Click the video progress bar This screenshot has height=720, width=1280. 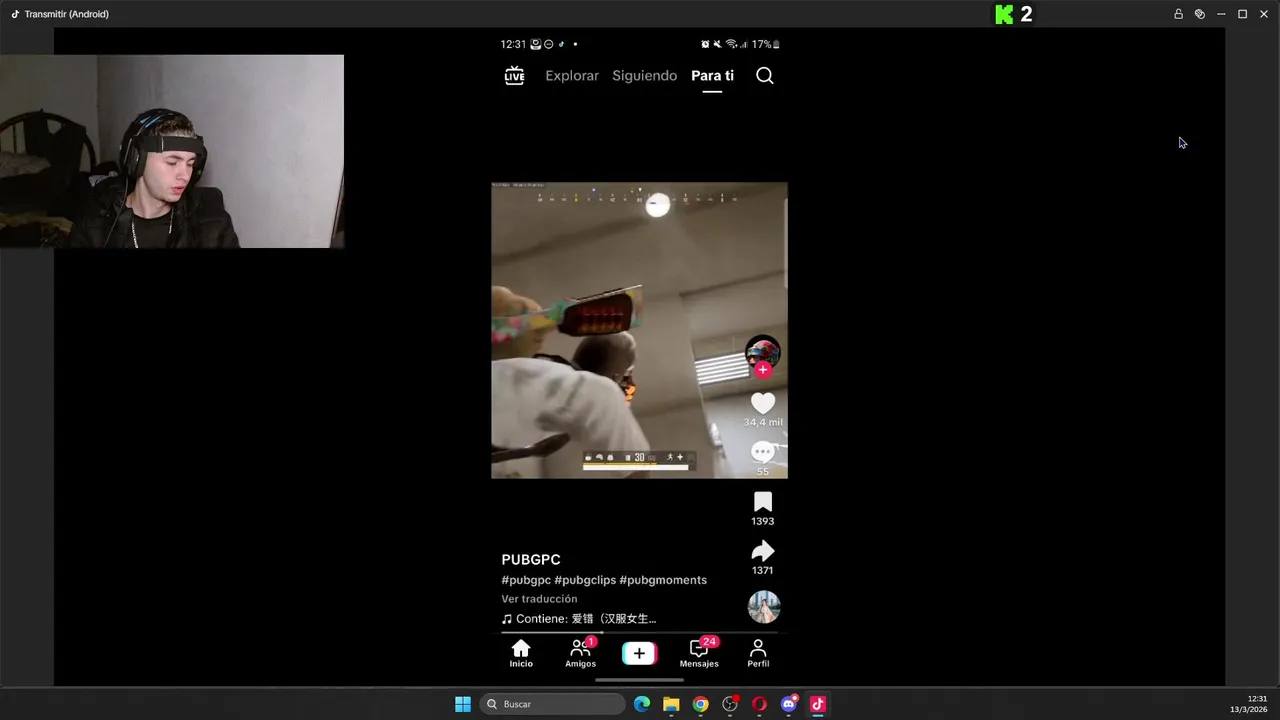639,632
